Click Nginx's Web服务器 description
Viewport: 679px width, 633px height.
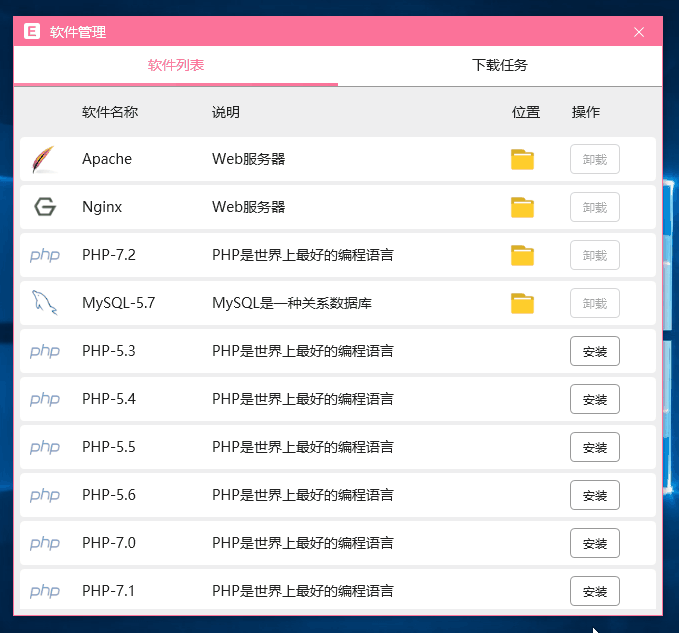tap(249, 207)
